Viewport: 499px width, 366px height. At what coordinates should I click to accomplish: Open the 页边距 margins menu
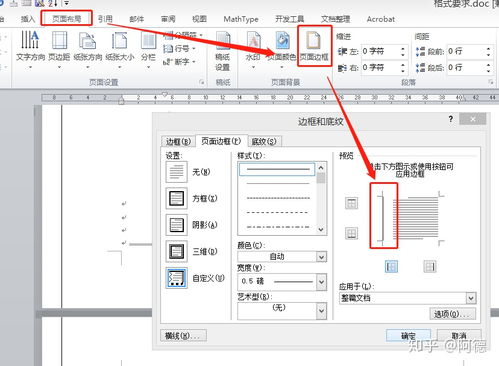click(59, 49)
